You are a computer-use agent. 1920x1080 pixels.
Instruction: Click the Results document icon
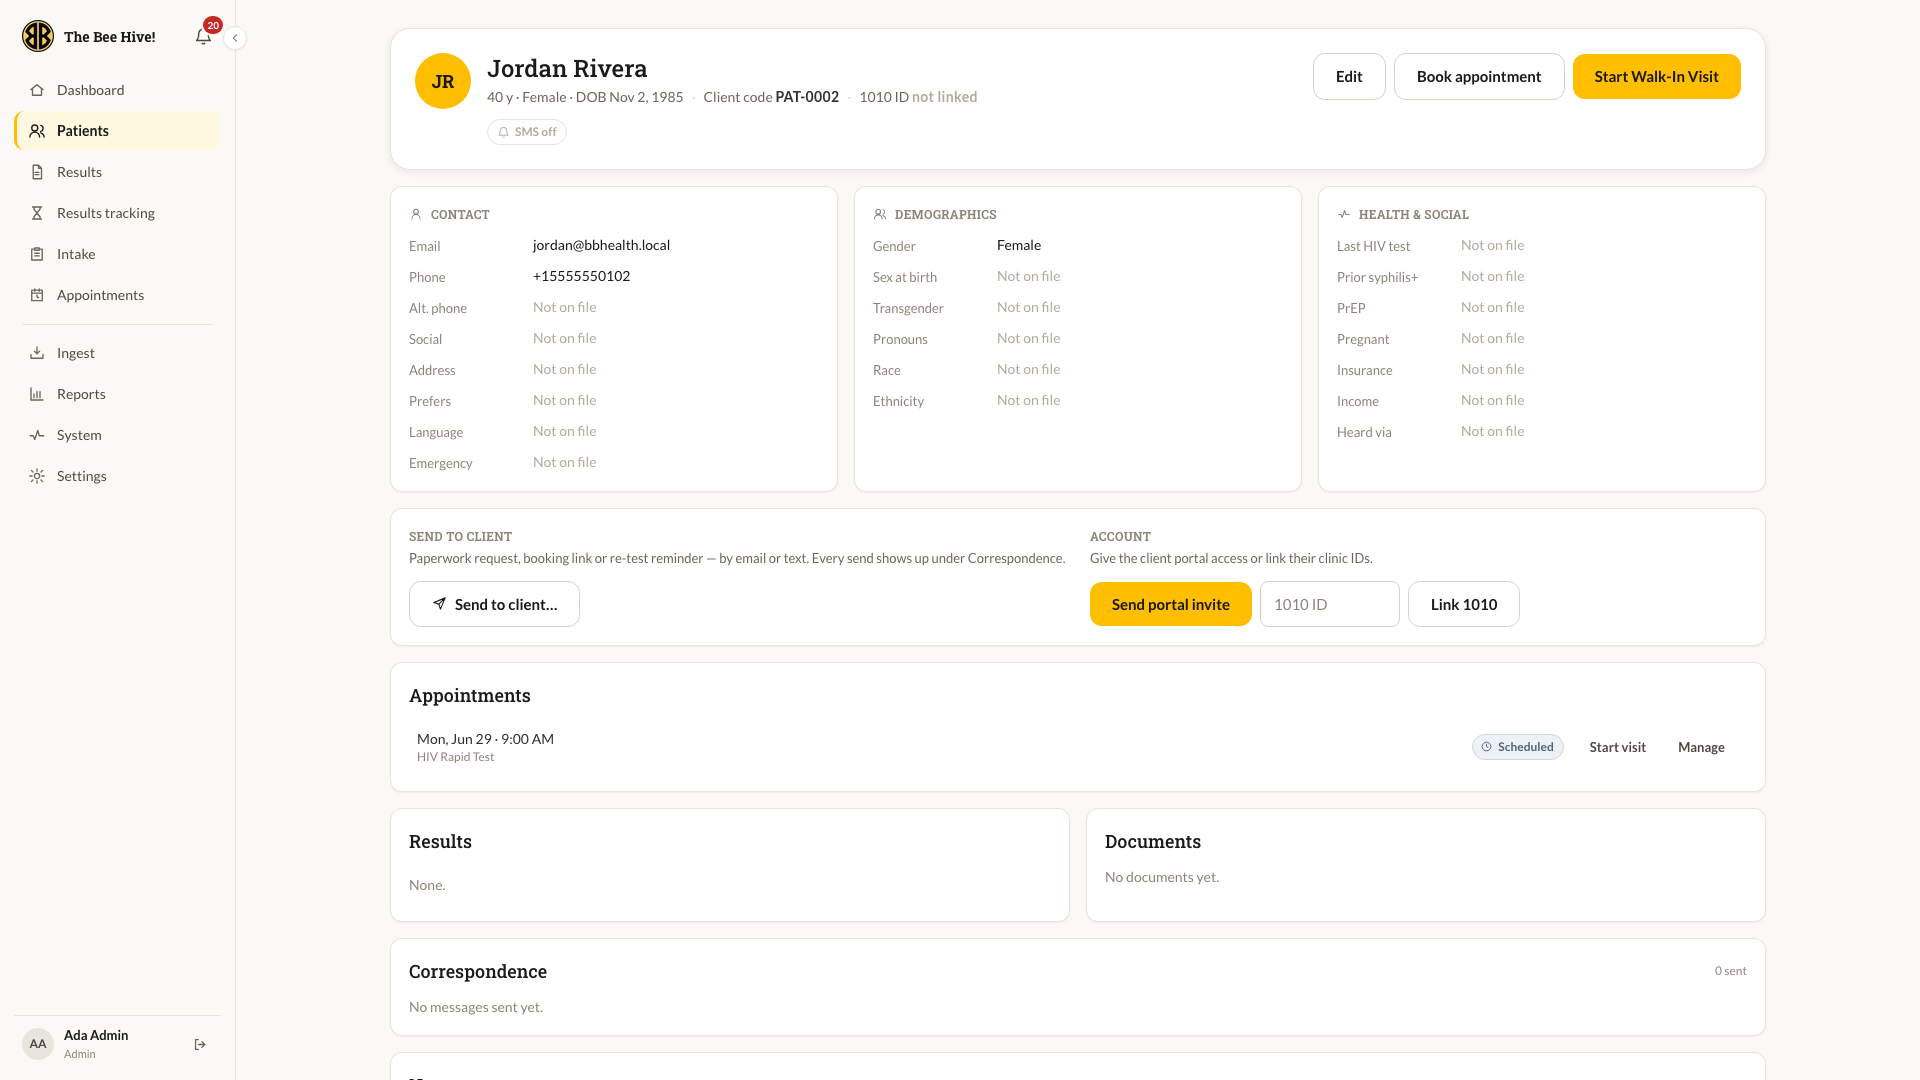[x=37, y=172]
